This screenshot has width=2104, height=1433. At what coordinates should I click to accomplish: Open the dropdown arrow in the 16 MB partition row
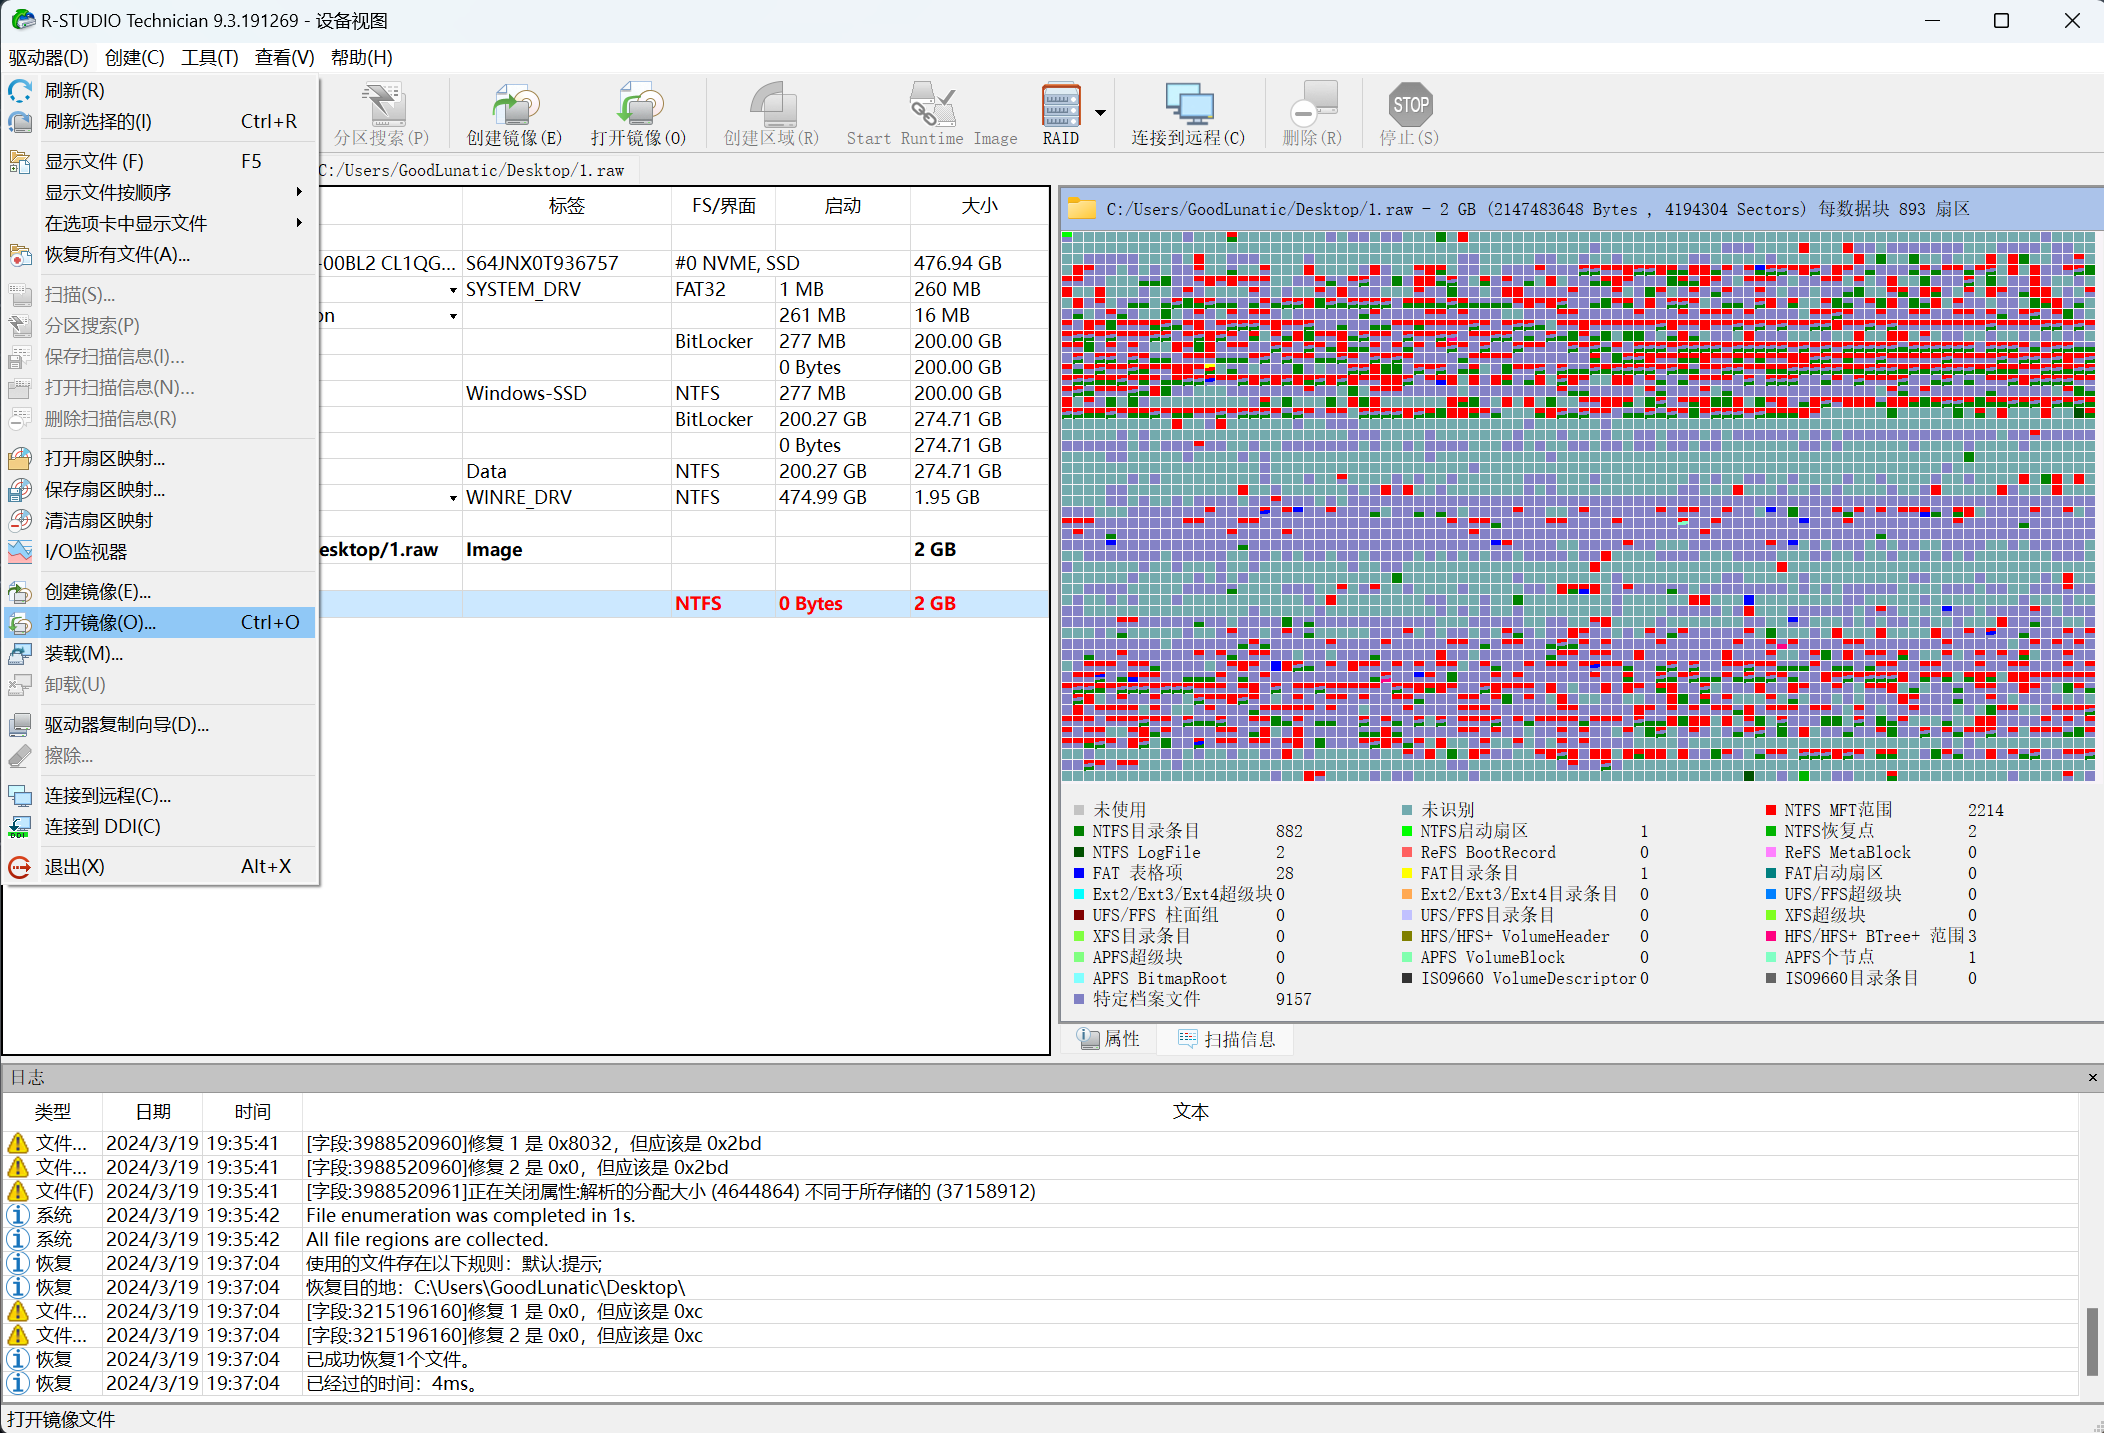[453, 316]
